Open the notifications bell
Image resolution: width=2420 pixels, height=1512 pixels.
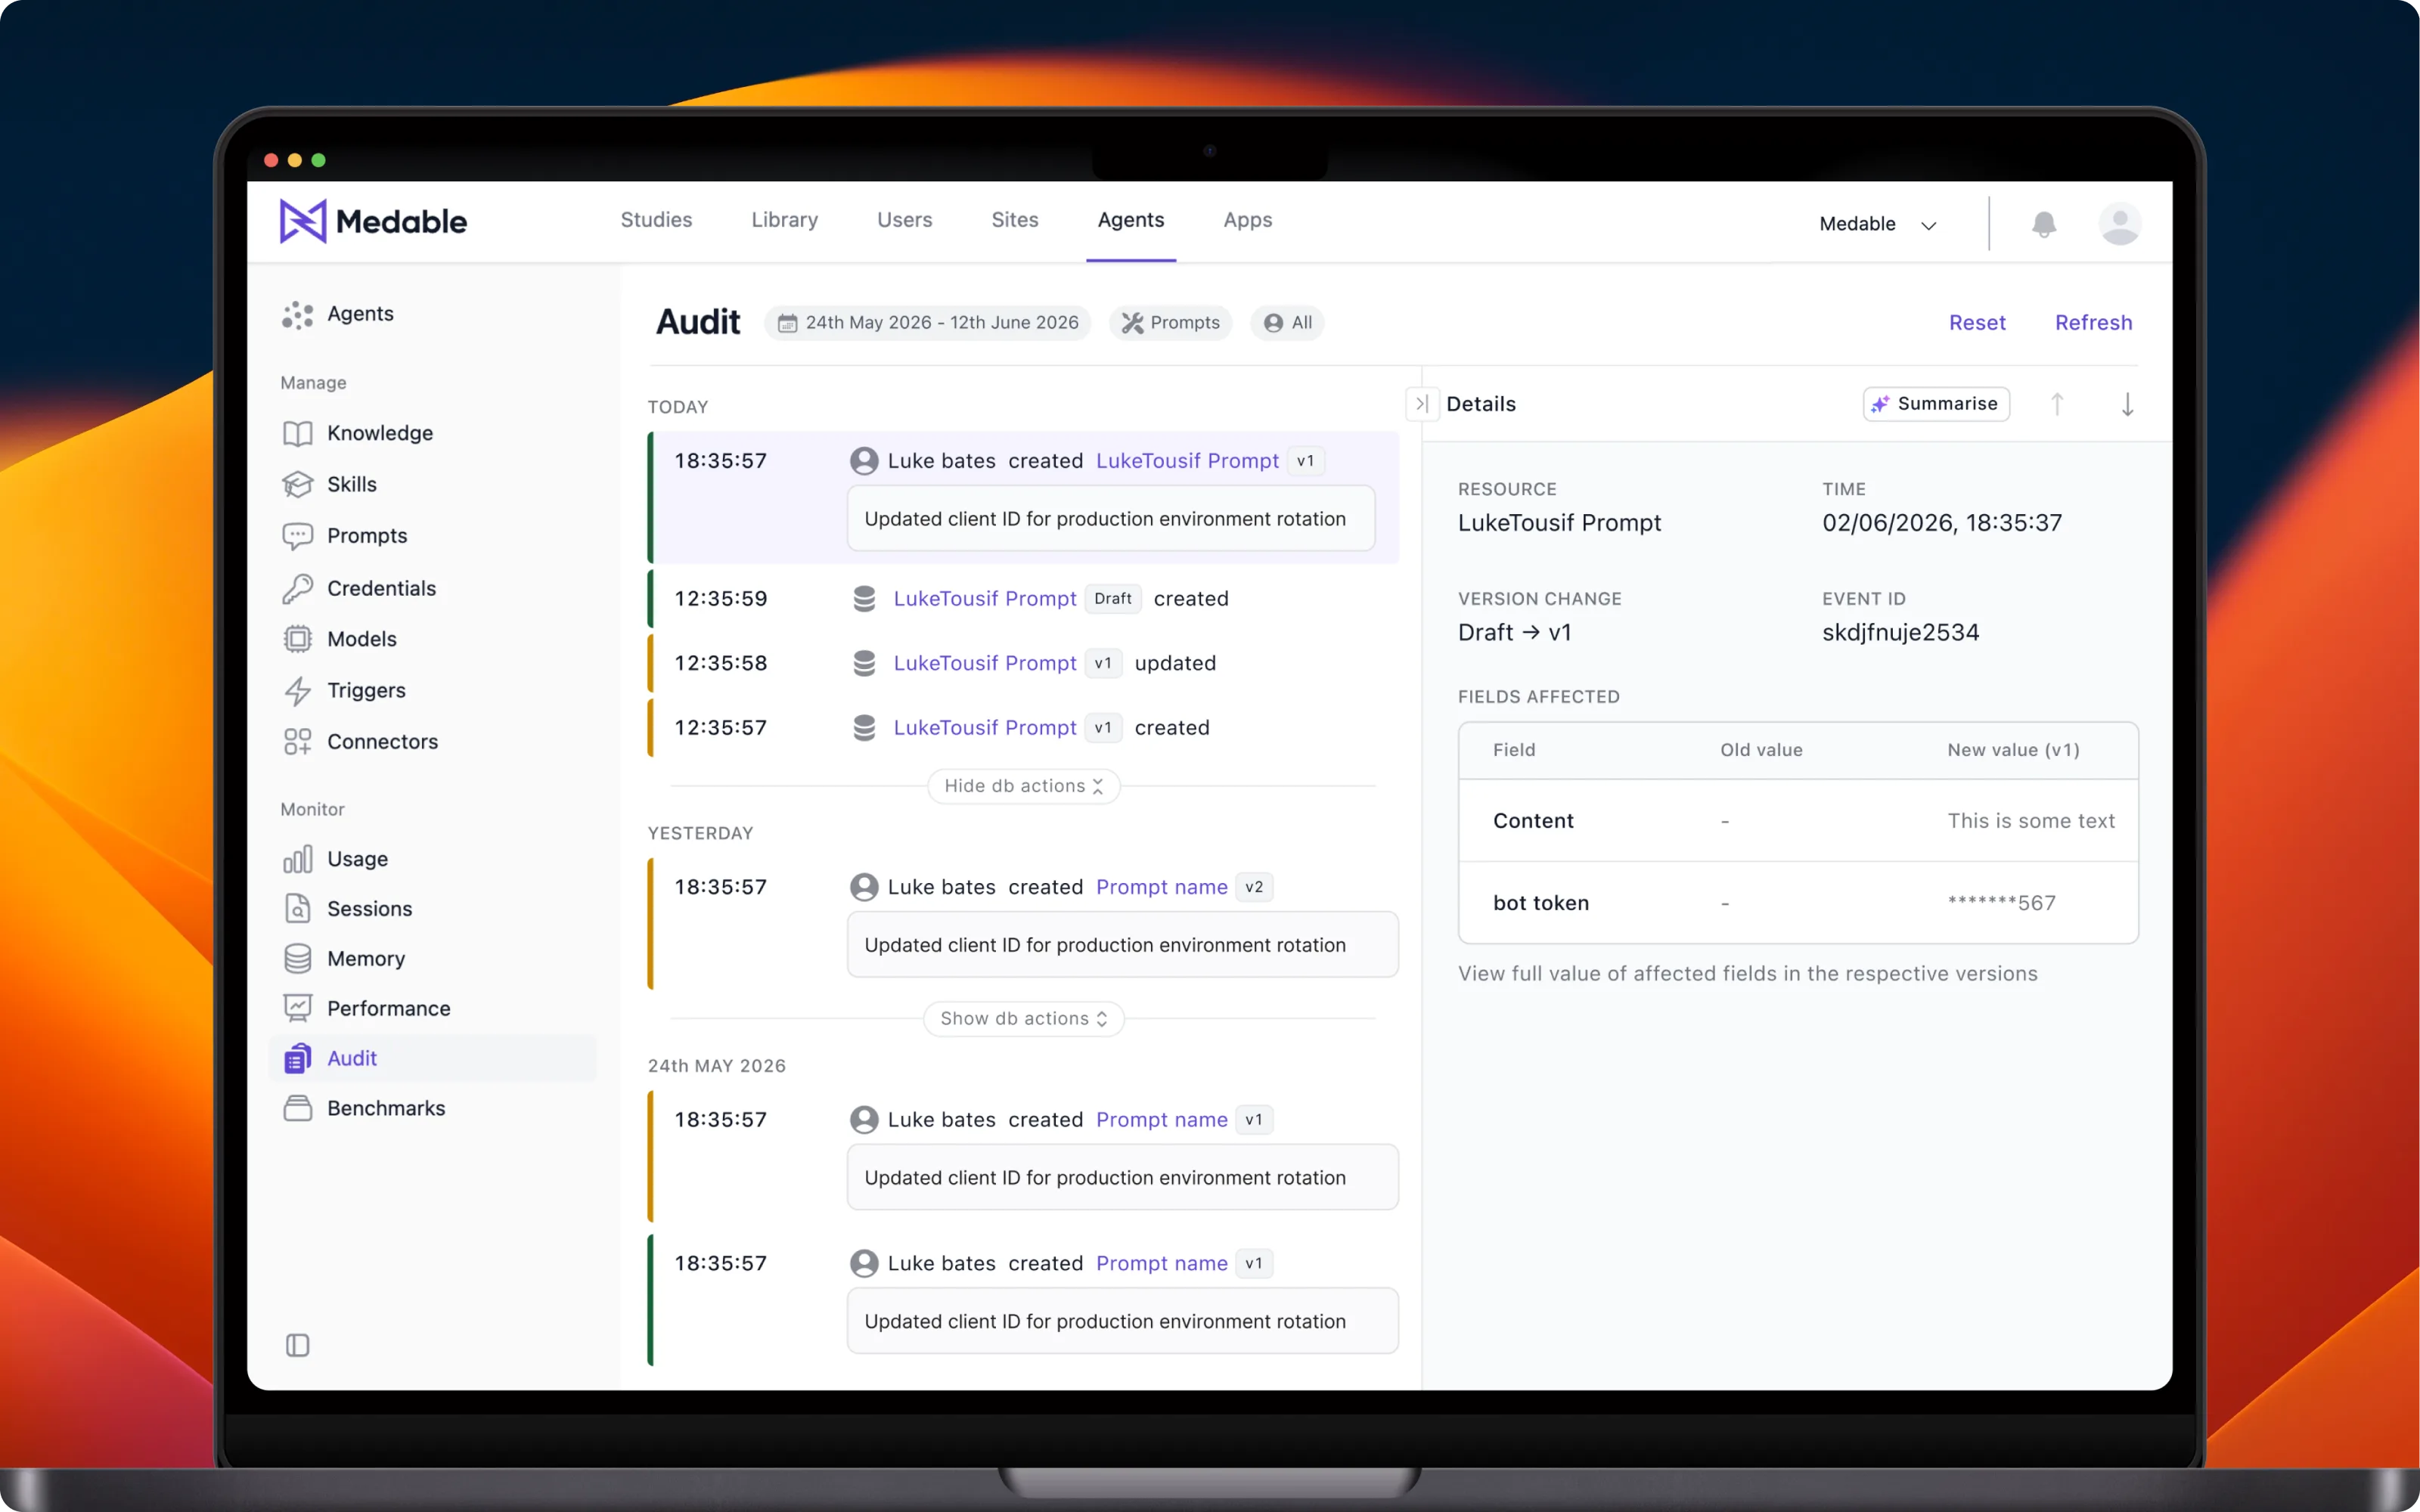coord(2044,224)
